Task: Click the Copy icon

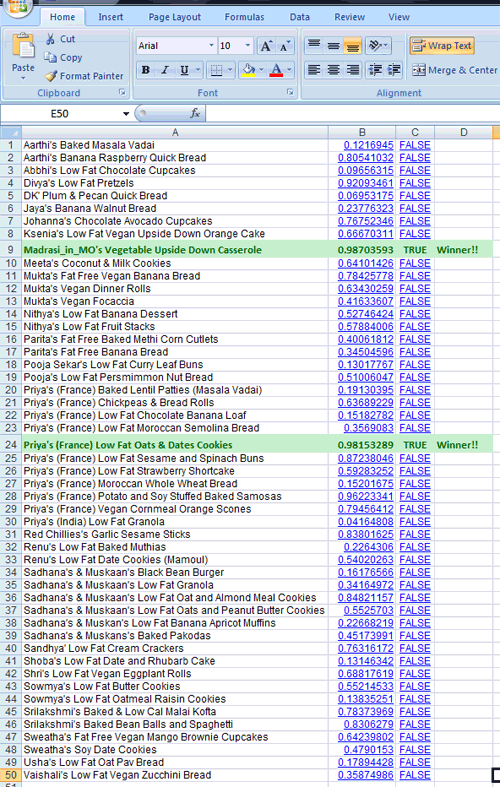Action: tap(50, 58)
